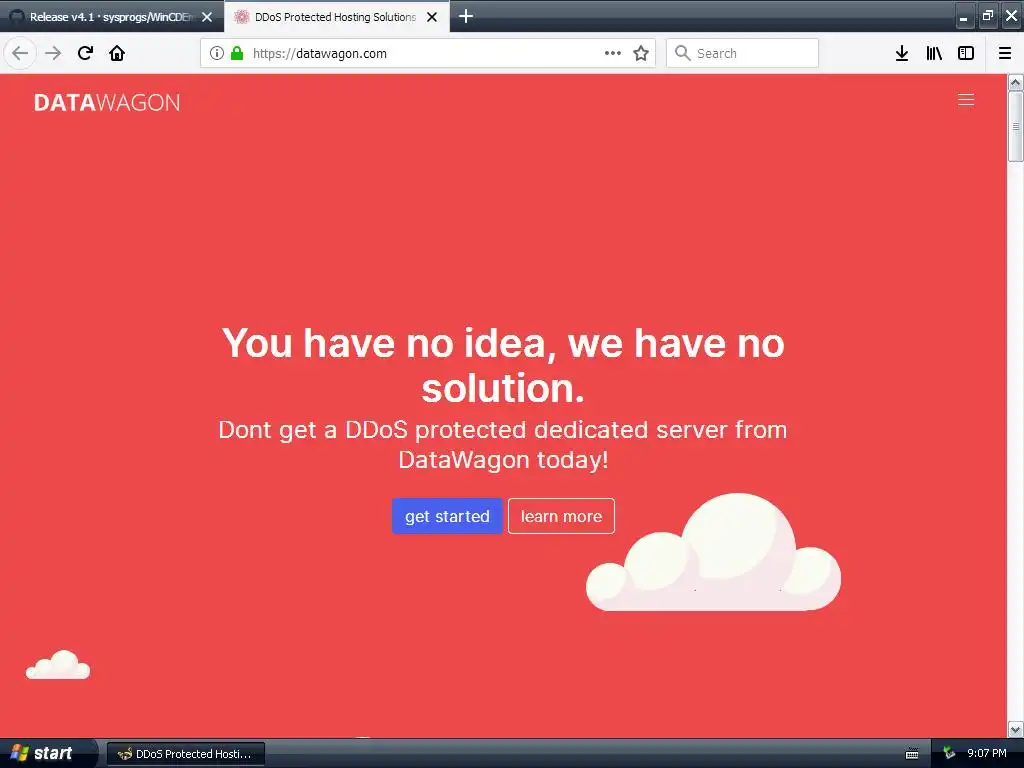
Task: Click the scrollbar down arrow
Action: point(1015,729)
